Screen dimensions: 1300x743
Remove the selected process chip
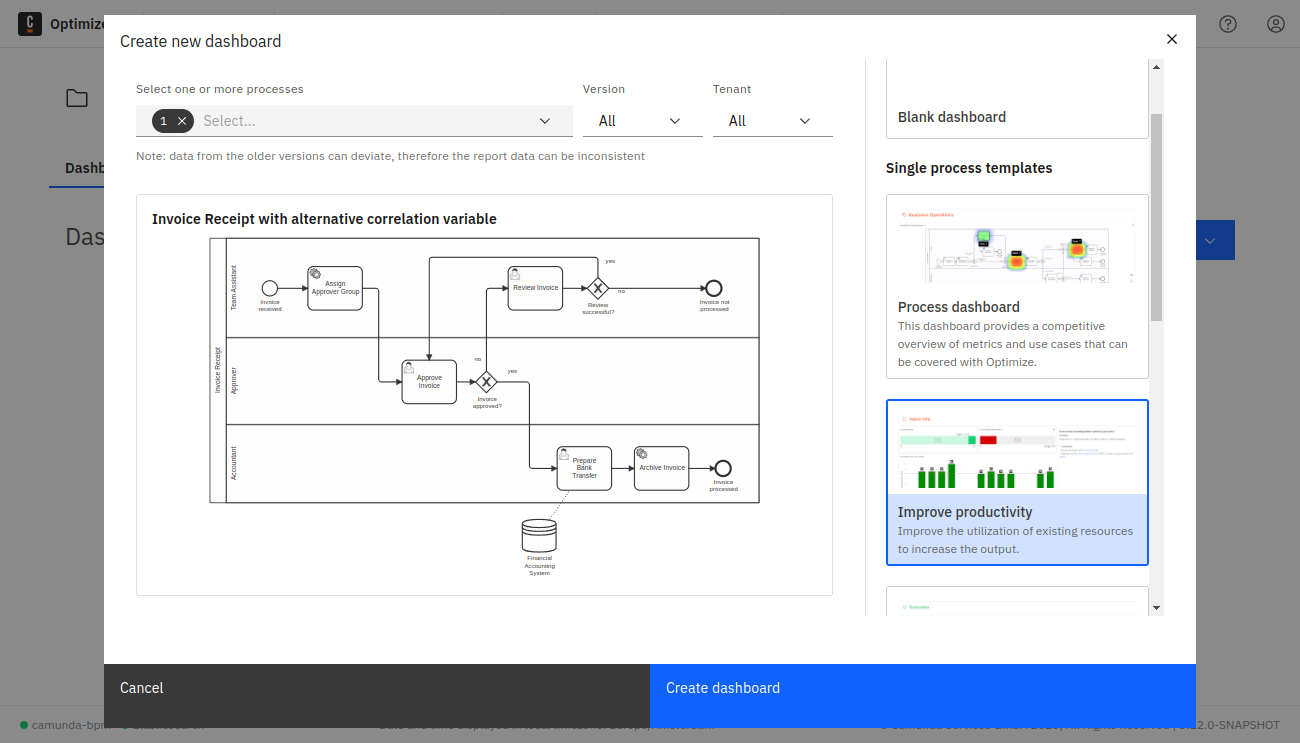click(182, 120)
